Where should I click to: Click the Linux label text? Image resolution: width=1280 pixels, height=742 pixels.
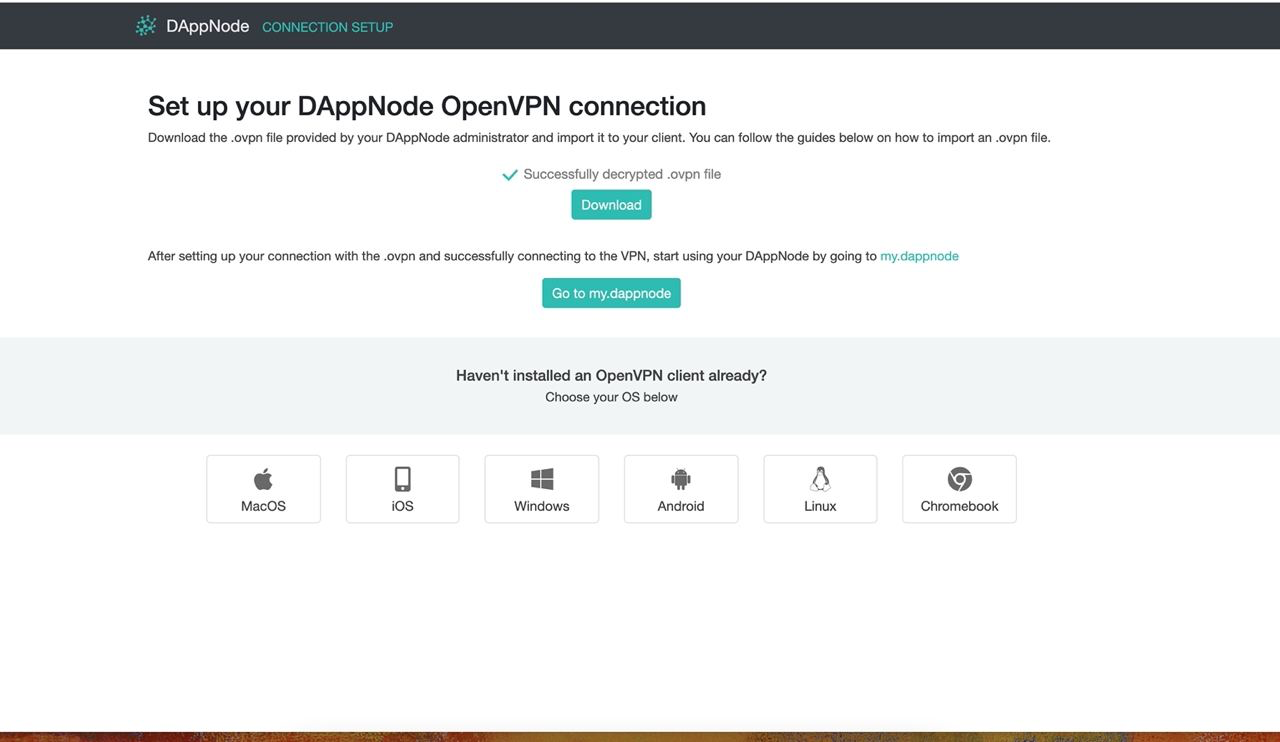point(820,506)
